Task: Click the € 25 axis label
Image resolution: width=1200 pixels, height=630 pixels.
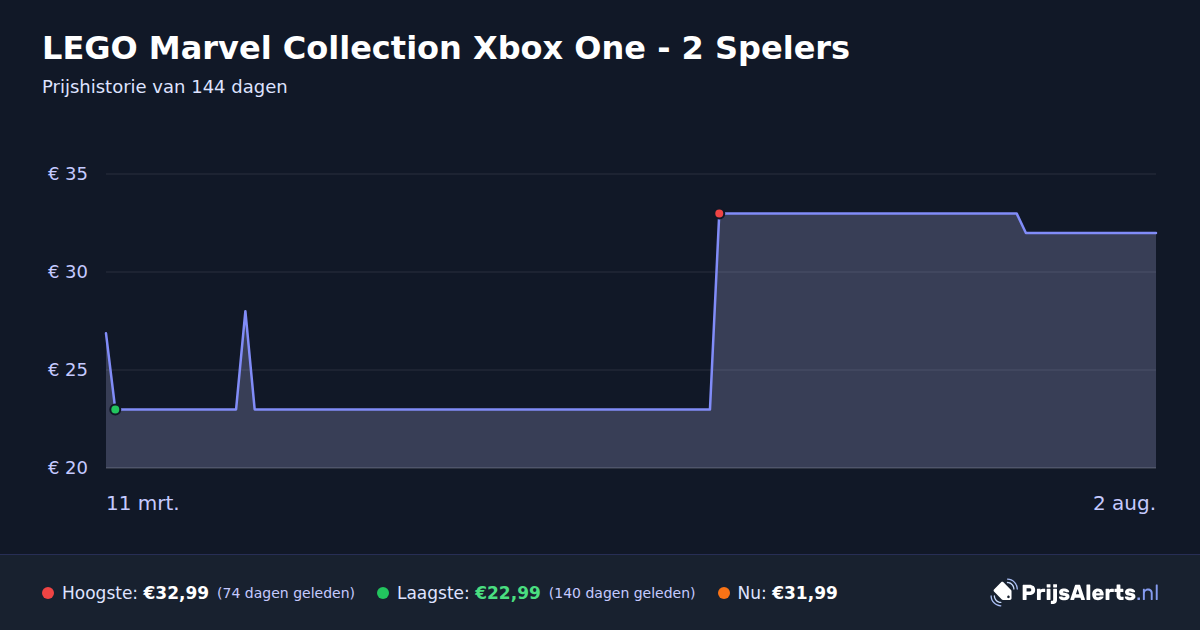Action: tap(68, 370)
